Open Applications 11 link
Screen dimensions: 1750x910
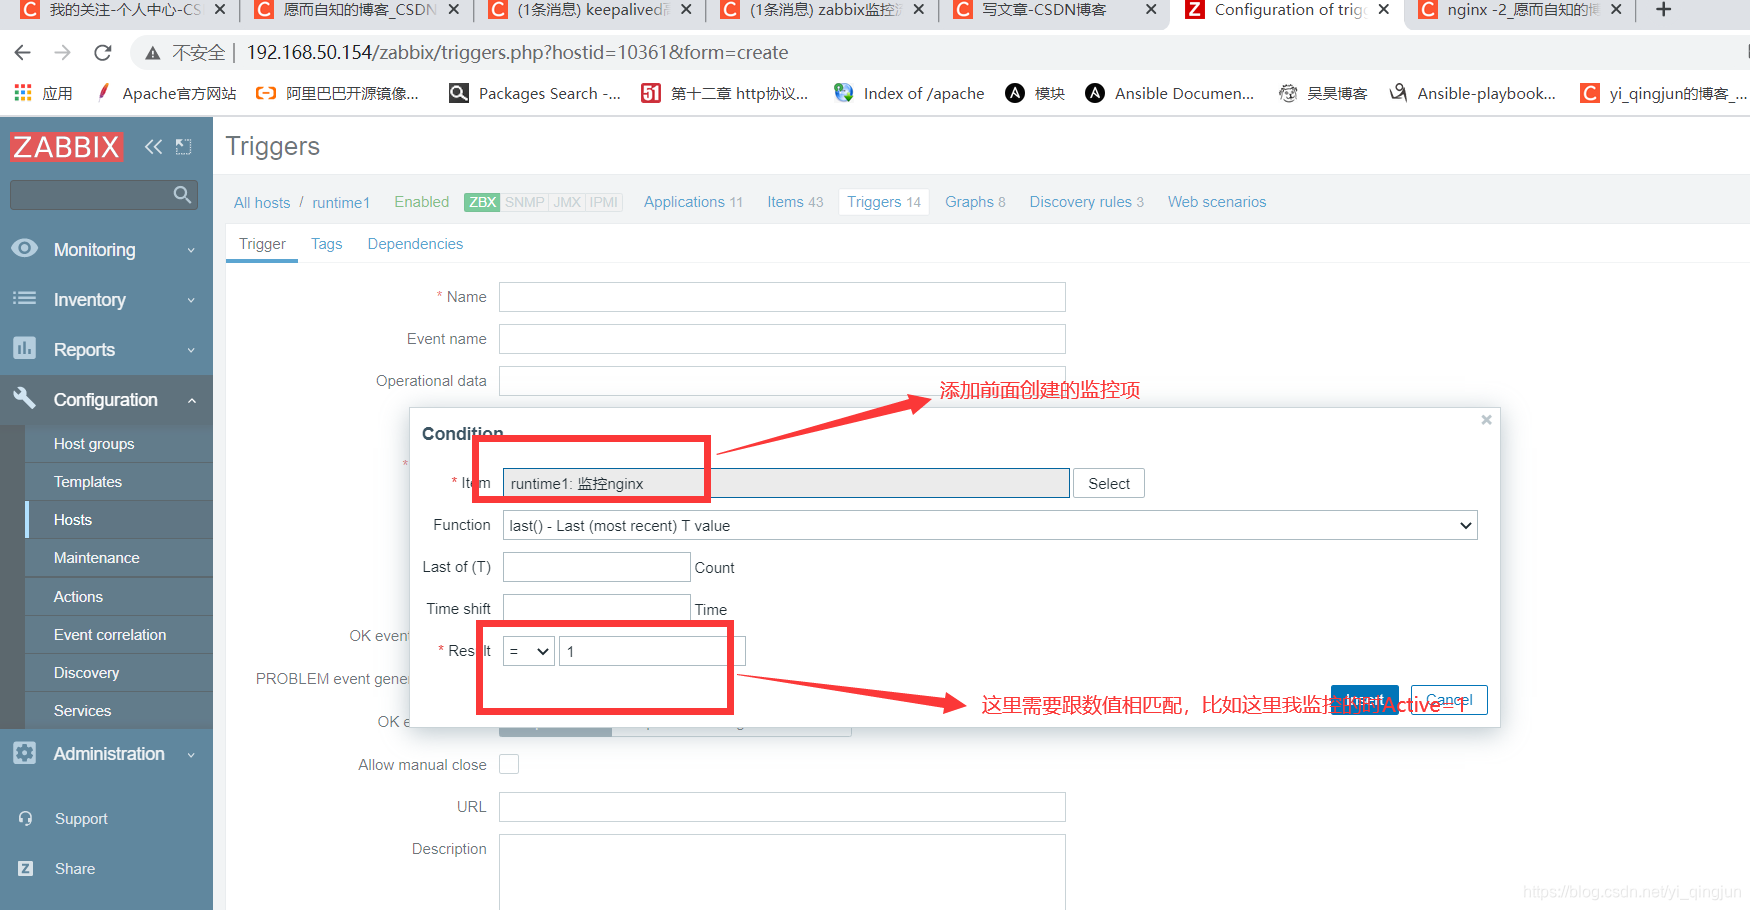(693, 202)
